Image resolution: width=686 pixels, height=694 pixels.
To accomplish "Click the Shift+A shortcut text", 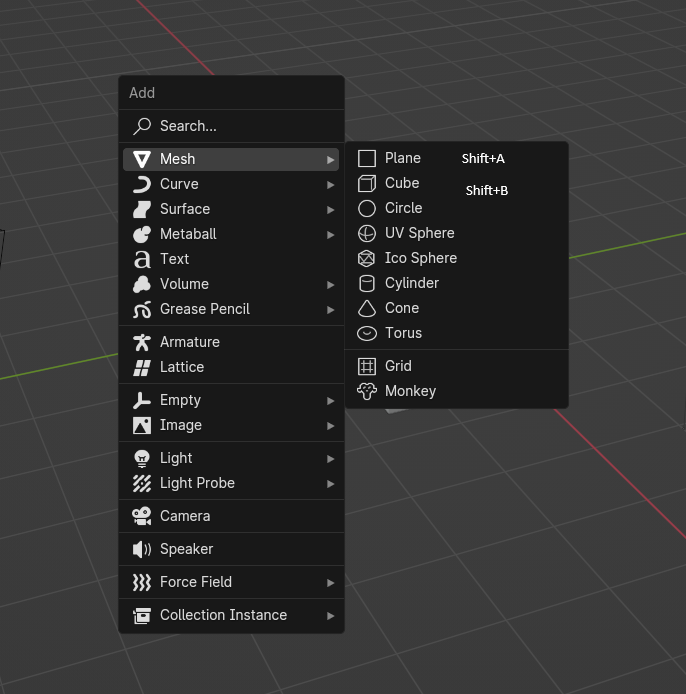I will pos(483,158).
